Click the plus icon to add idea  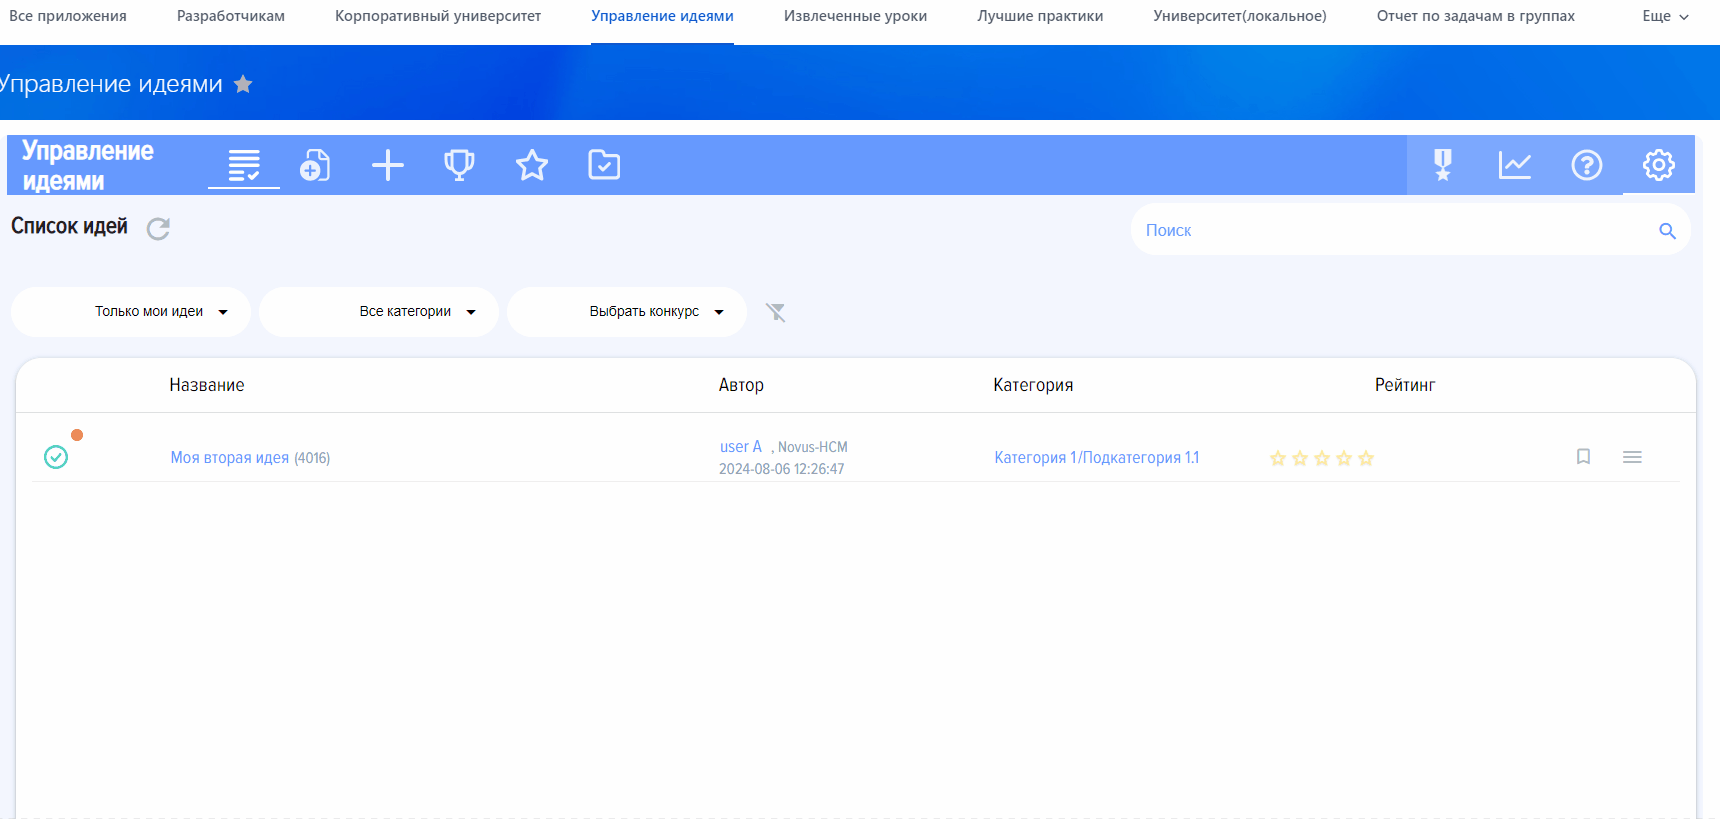(388, 165)
